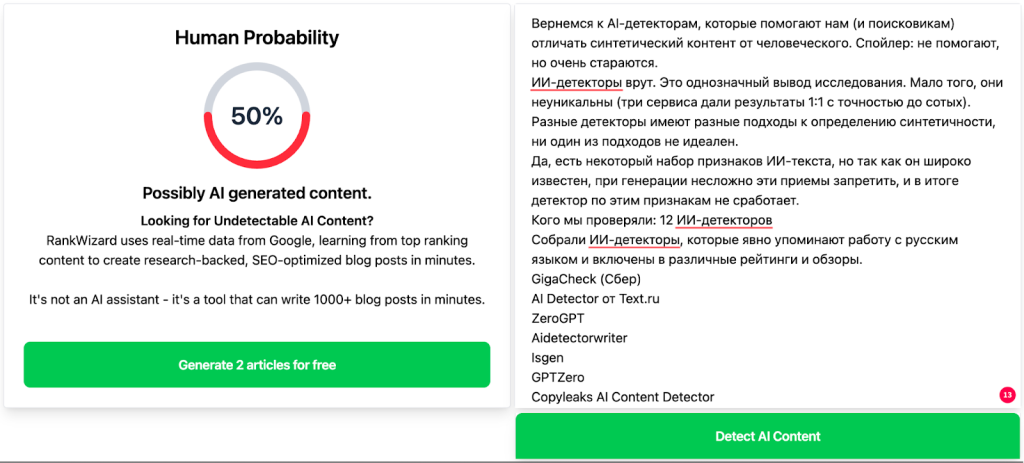Place cursor on the GigaCheck (Сбер) line
The image size is (1024, 463).
586,279
